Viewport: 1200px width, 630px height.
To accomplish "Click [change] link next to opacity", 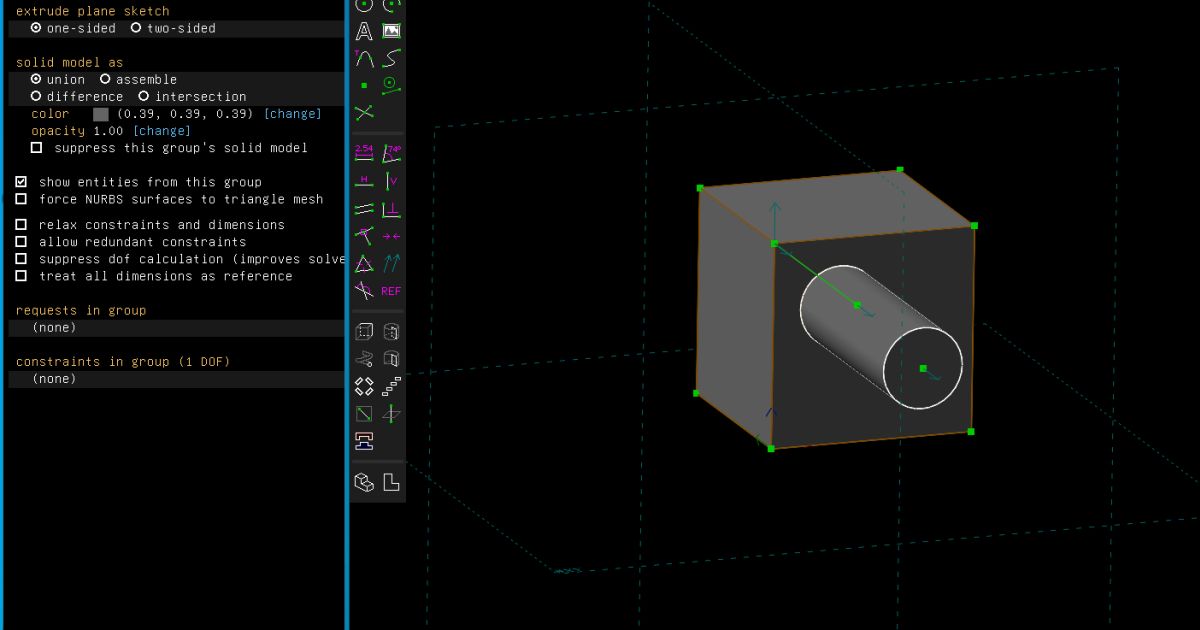I will (161, 131).
